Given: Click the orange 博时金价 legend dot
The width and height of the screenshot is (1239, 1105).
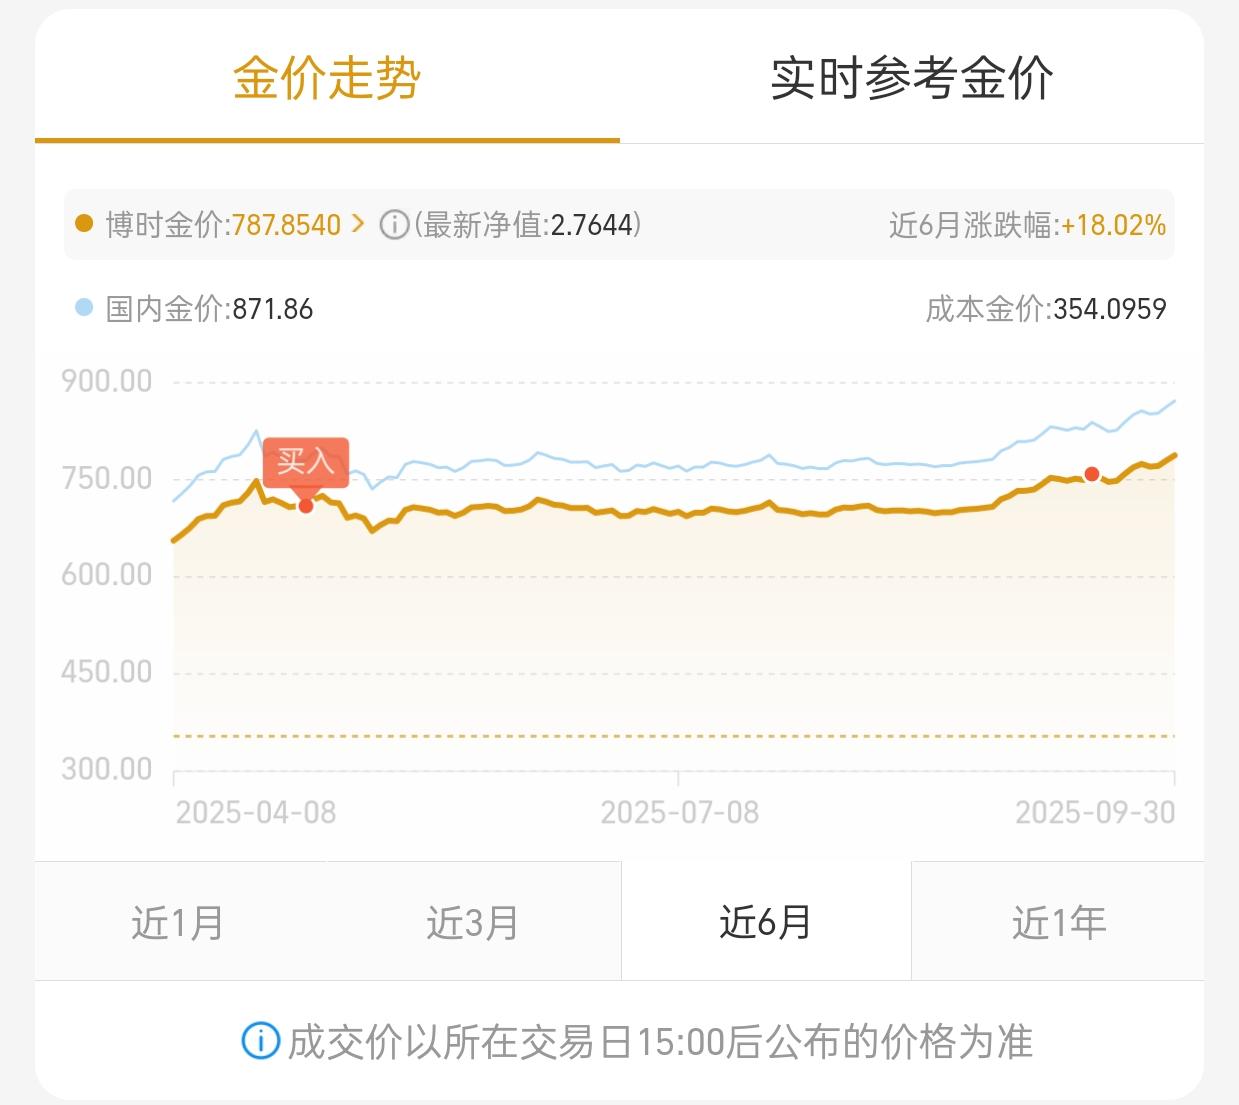Looking at the screenshot, I should [x=84, y=224].
